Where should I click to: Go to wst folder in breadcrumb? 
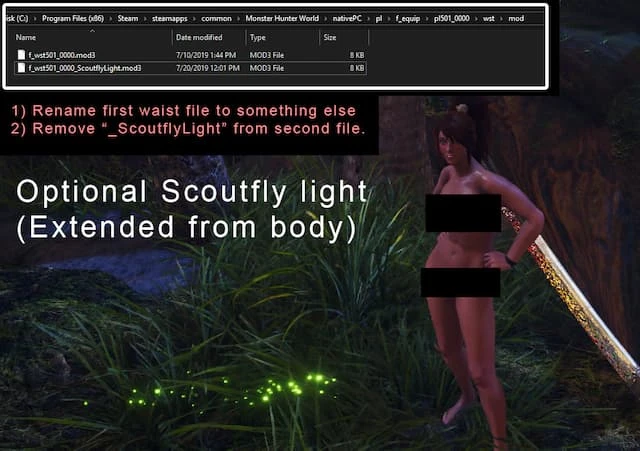[489, 19]
